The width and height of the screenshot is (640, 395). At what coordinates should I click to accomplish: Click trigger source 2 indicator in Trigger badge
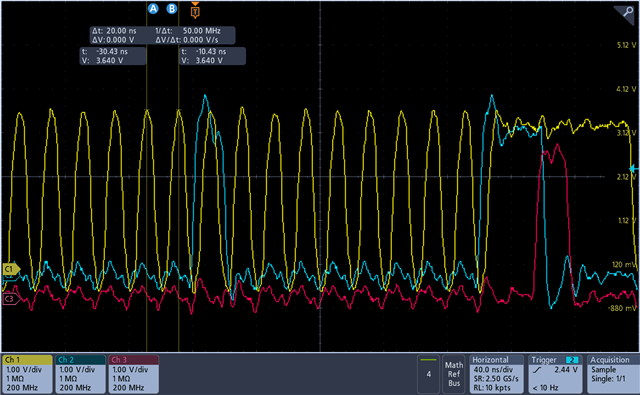point(572,360)
